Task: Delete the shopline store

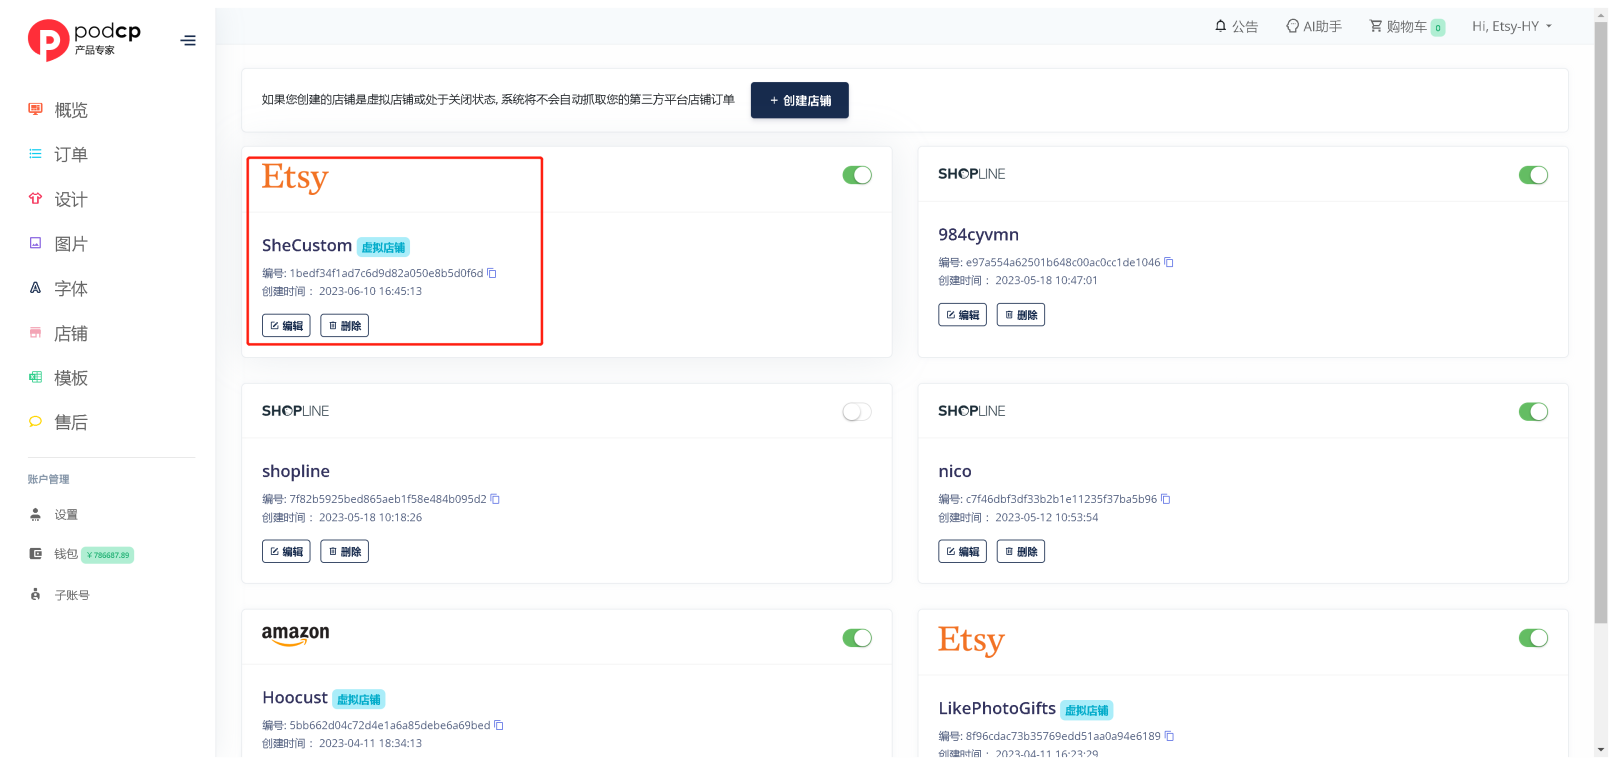Action: (344, 552)
